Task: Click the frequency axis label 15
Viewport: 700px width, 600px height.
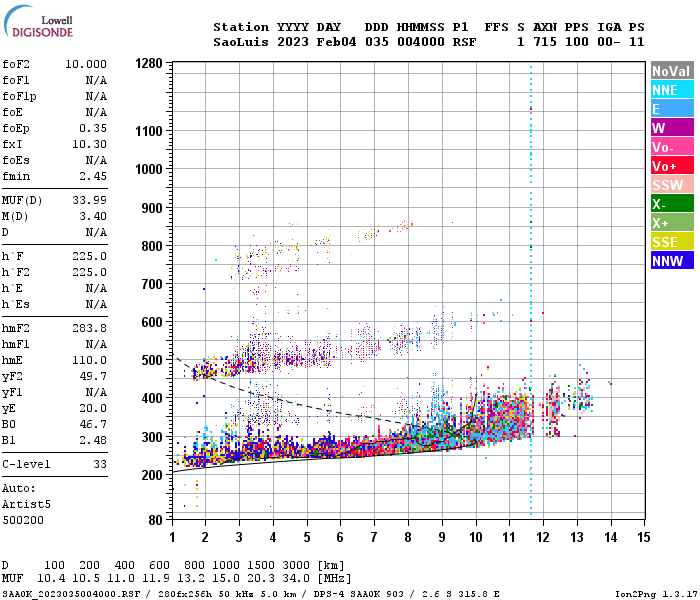Action: click(x=644, y=537)
